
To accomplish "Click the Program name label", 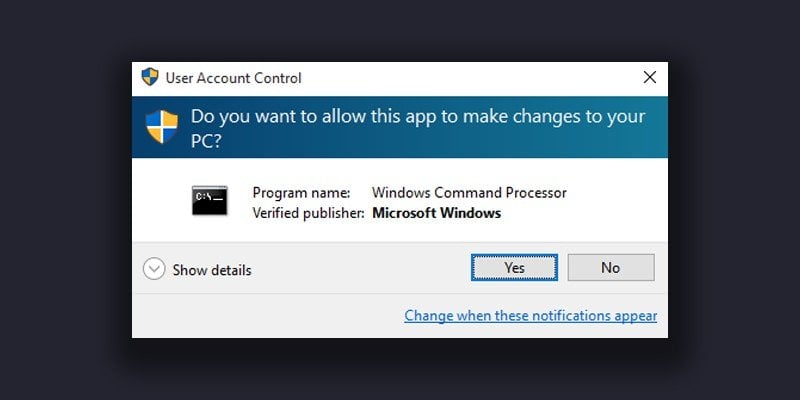I will [x=302, y=193].
